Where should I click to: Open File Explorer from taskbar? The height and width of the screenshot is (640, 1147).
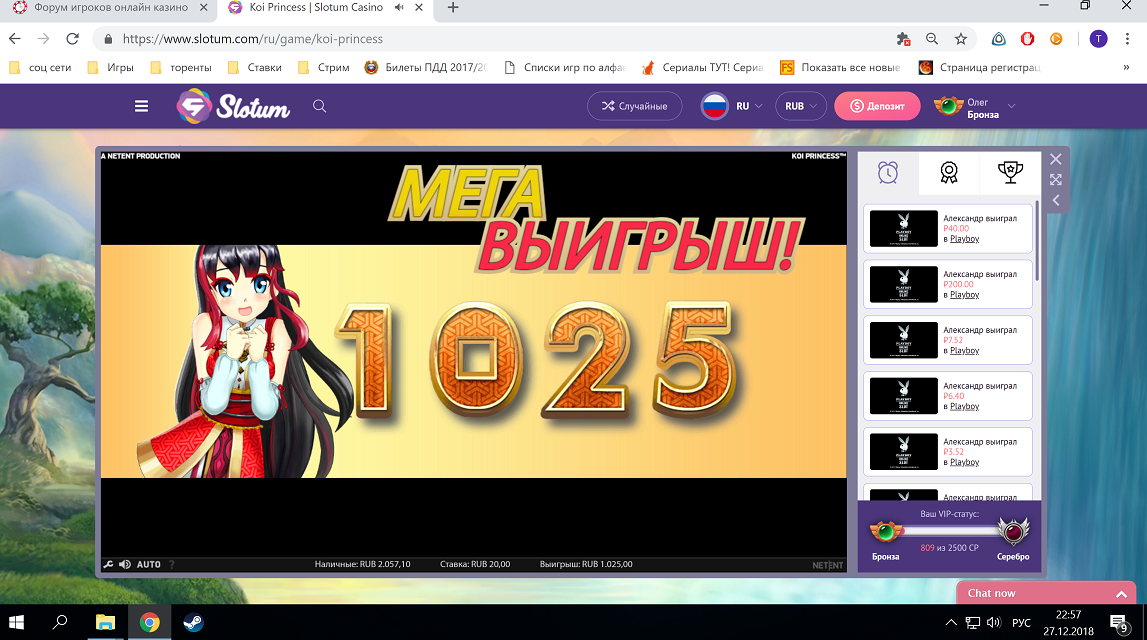(x=105, y=622)
